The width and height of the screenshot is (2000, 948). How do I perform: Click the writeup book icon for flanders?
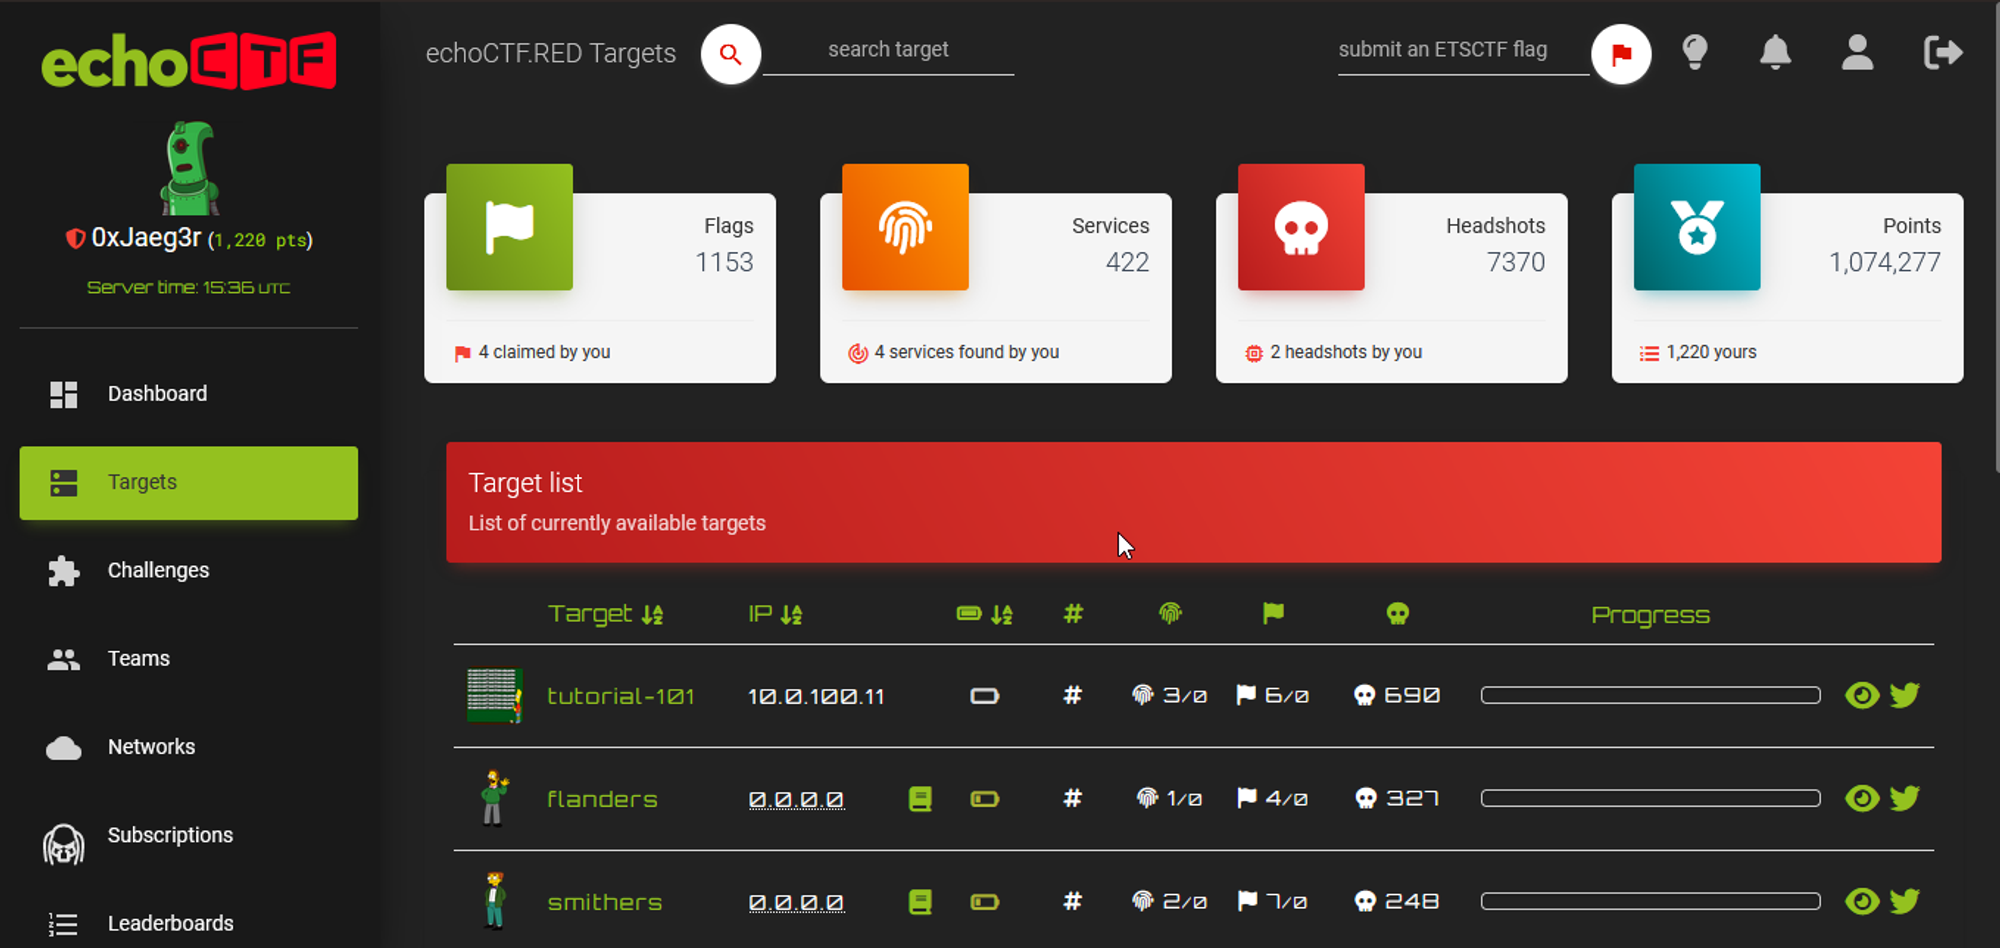click(920, 799)
